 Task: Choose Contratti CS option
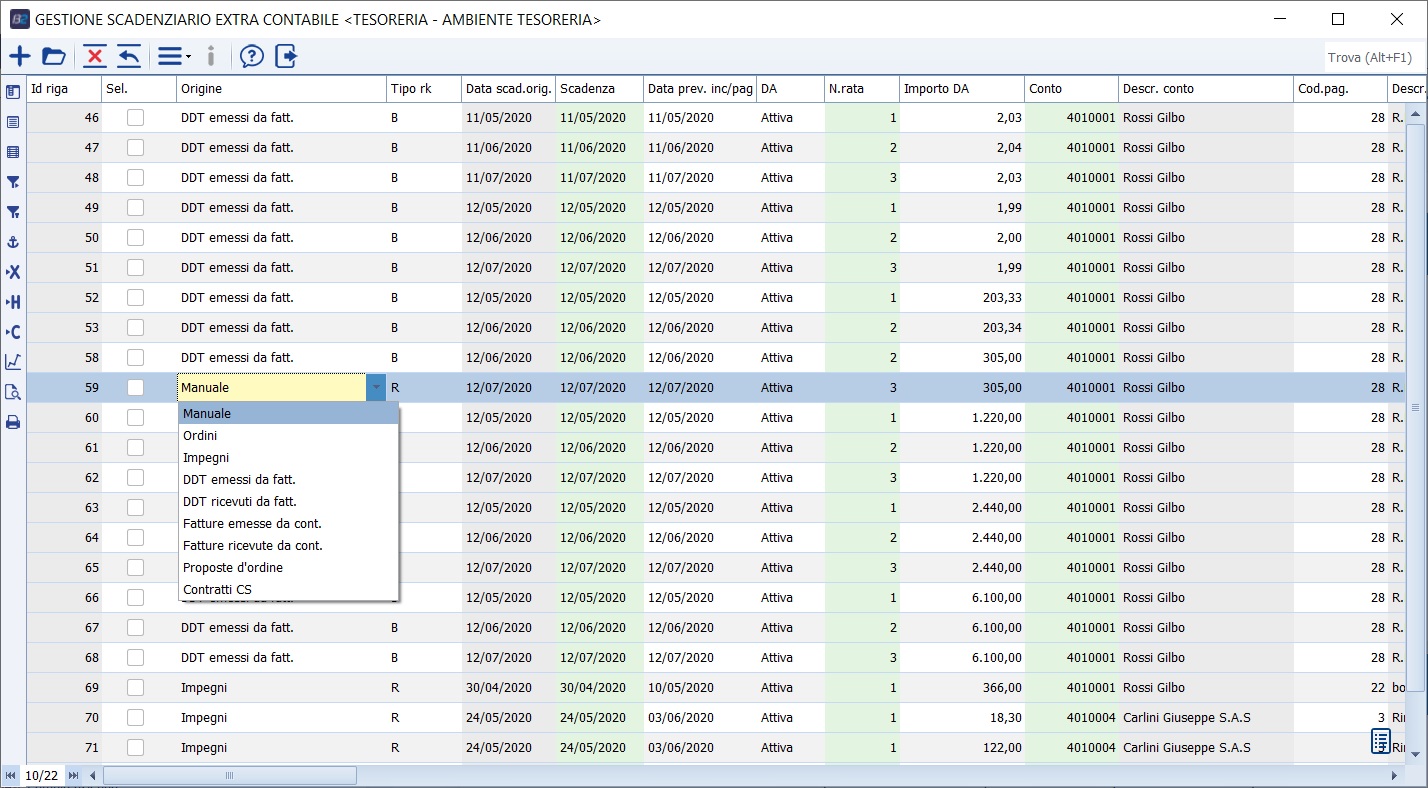[x=288, y=590]
